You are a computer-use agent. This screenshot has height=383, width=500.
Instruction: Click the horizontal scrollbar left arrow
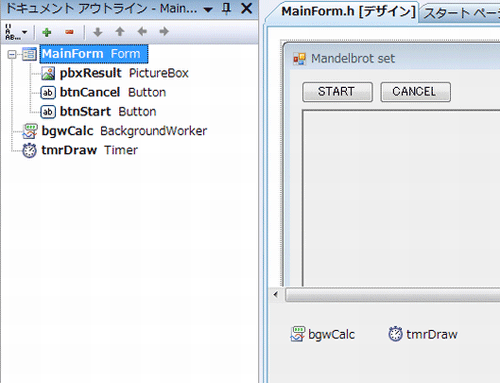click(276, 294)
